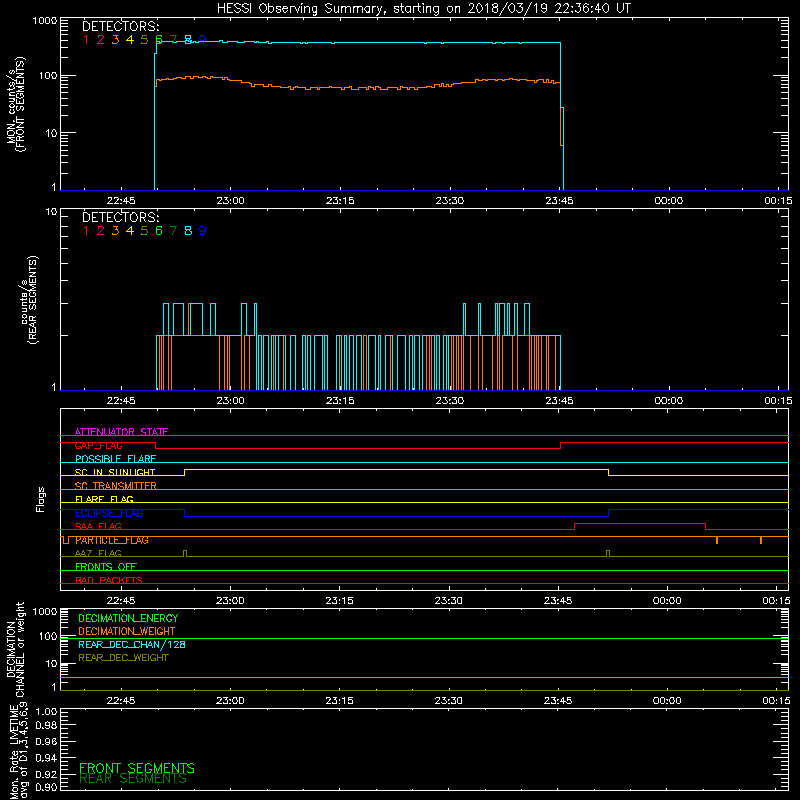
Task: Click the MON. counts/s (FRONT SEGMENTS) axis title
Action: 15,105
